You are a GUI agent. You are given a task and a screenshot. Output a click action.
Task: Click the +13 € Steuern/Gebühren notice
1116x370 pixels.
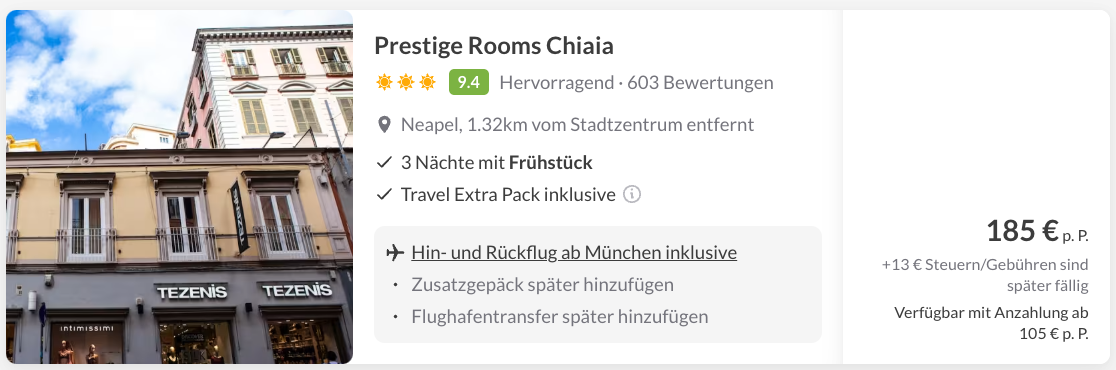click(x=985, y=275)
